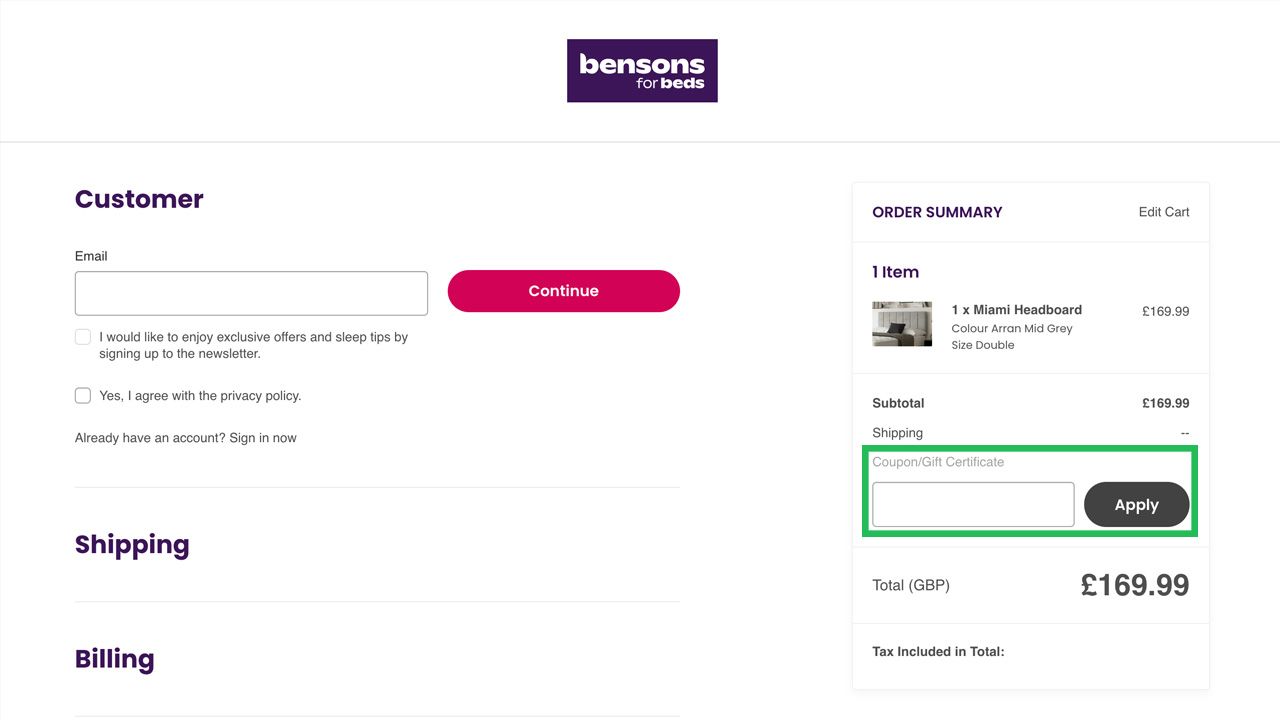Click the Bensons for Beds logo
Viewport: 1280px width, 720px height.
(642, 71)
